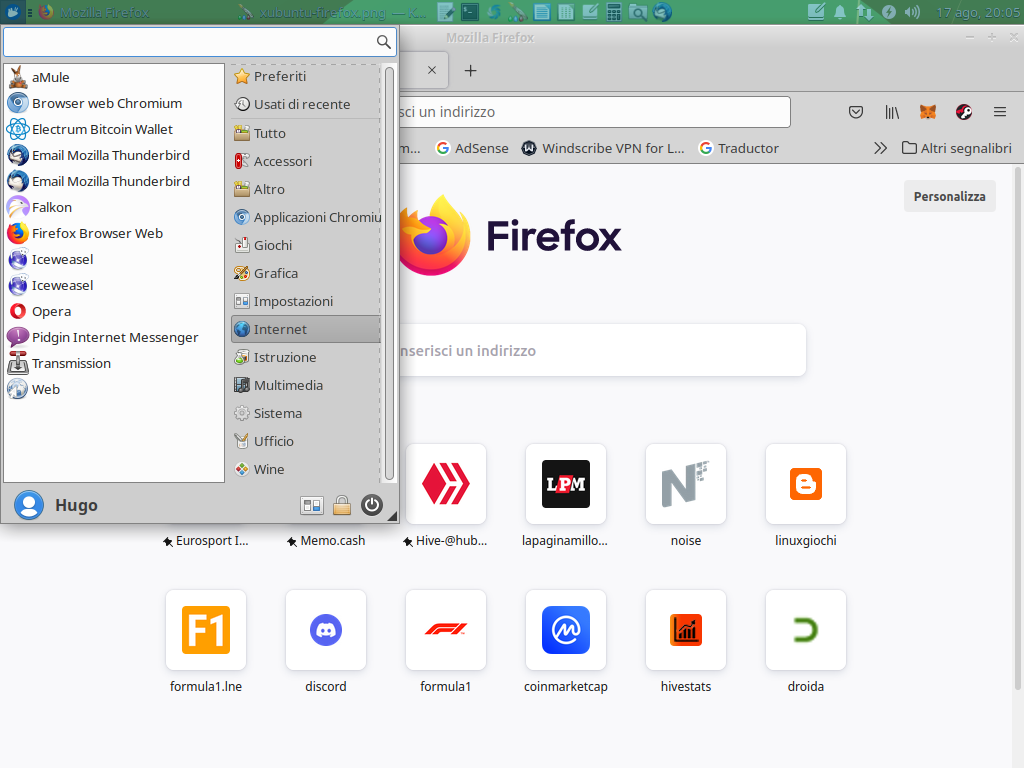Start the Falkon browser
The image size is (1024, 768).
[114, 207]
